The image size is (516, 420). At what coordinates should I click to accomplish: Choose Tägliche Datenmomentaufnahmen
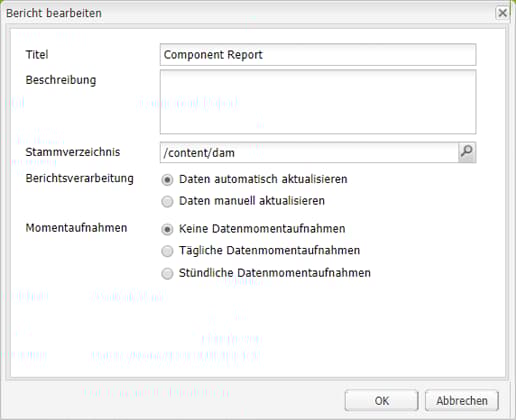coord(167,251)
